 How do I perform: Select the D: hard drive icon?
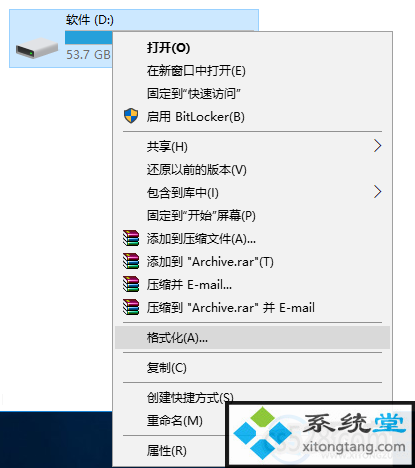pos(37,49)
